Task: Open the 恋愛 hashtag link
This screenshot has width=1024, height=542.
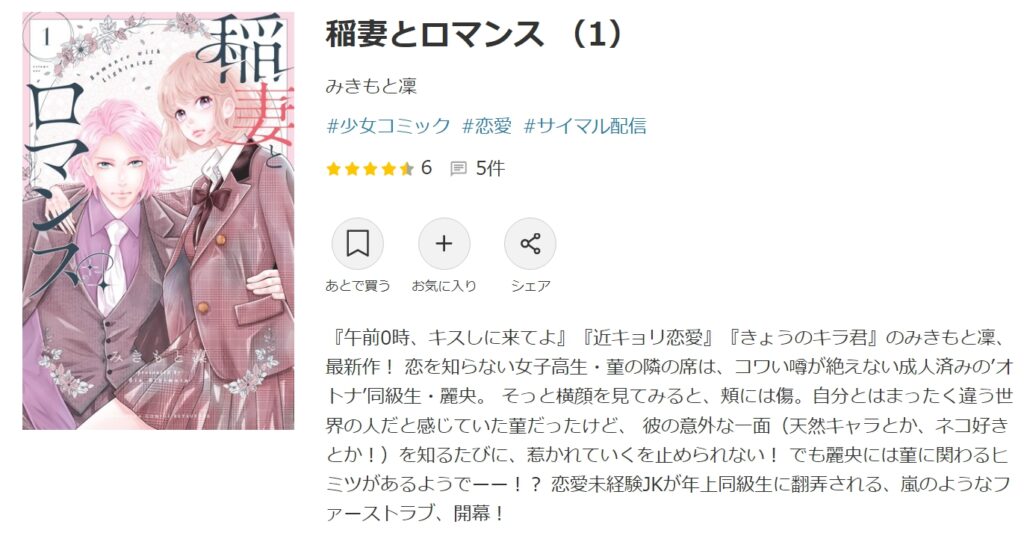Action: pyautogui.click(x=487, y=125)
